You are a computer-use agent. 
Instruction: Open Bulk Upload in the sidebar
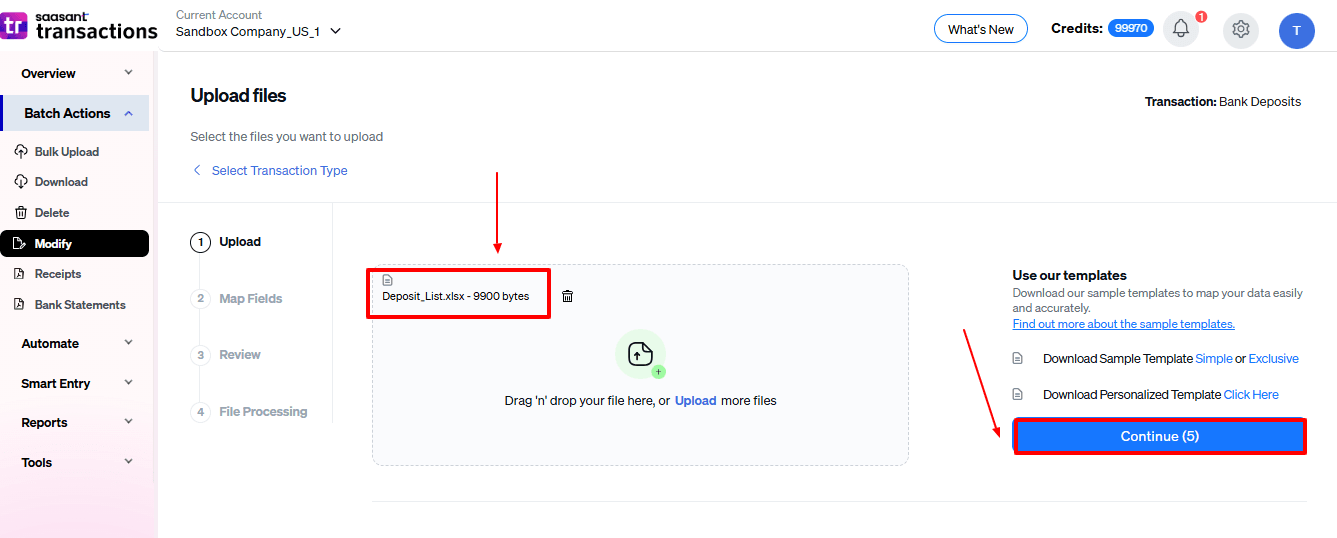(66, 152)
